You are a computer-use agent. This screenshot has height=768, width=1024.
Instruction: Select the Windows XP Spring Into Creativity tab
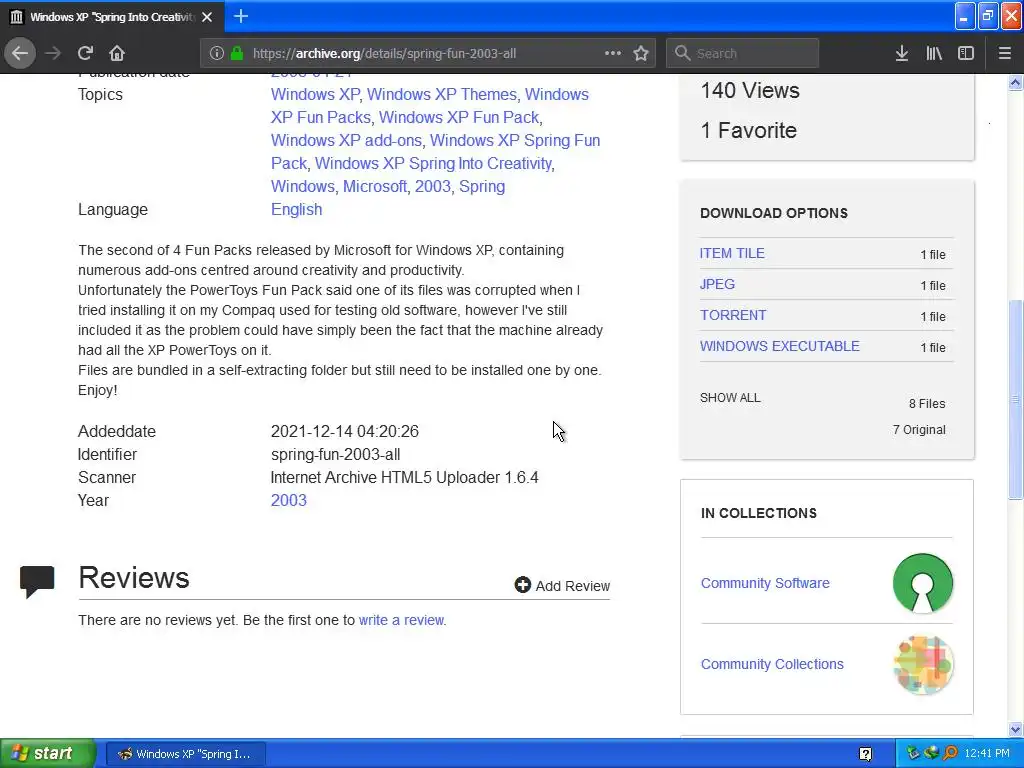(112, 17)
